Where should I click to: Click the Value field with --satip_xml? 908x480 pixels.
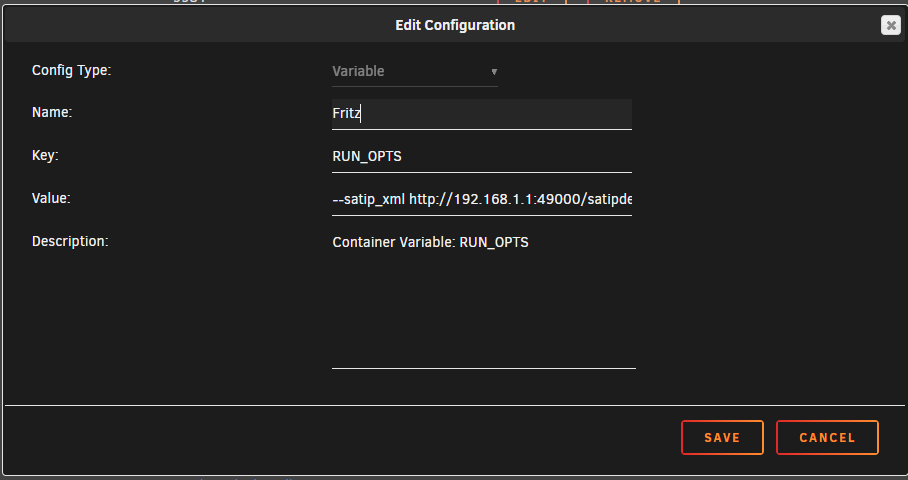click(x=482, y=200)
